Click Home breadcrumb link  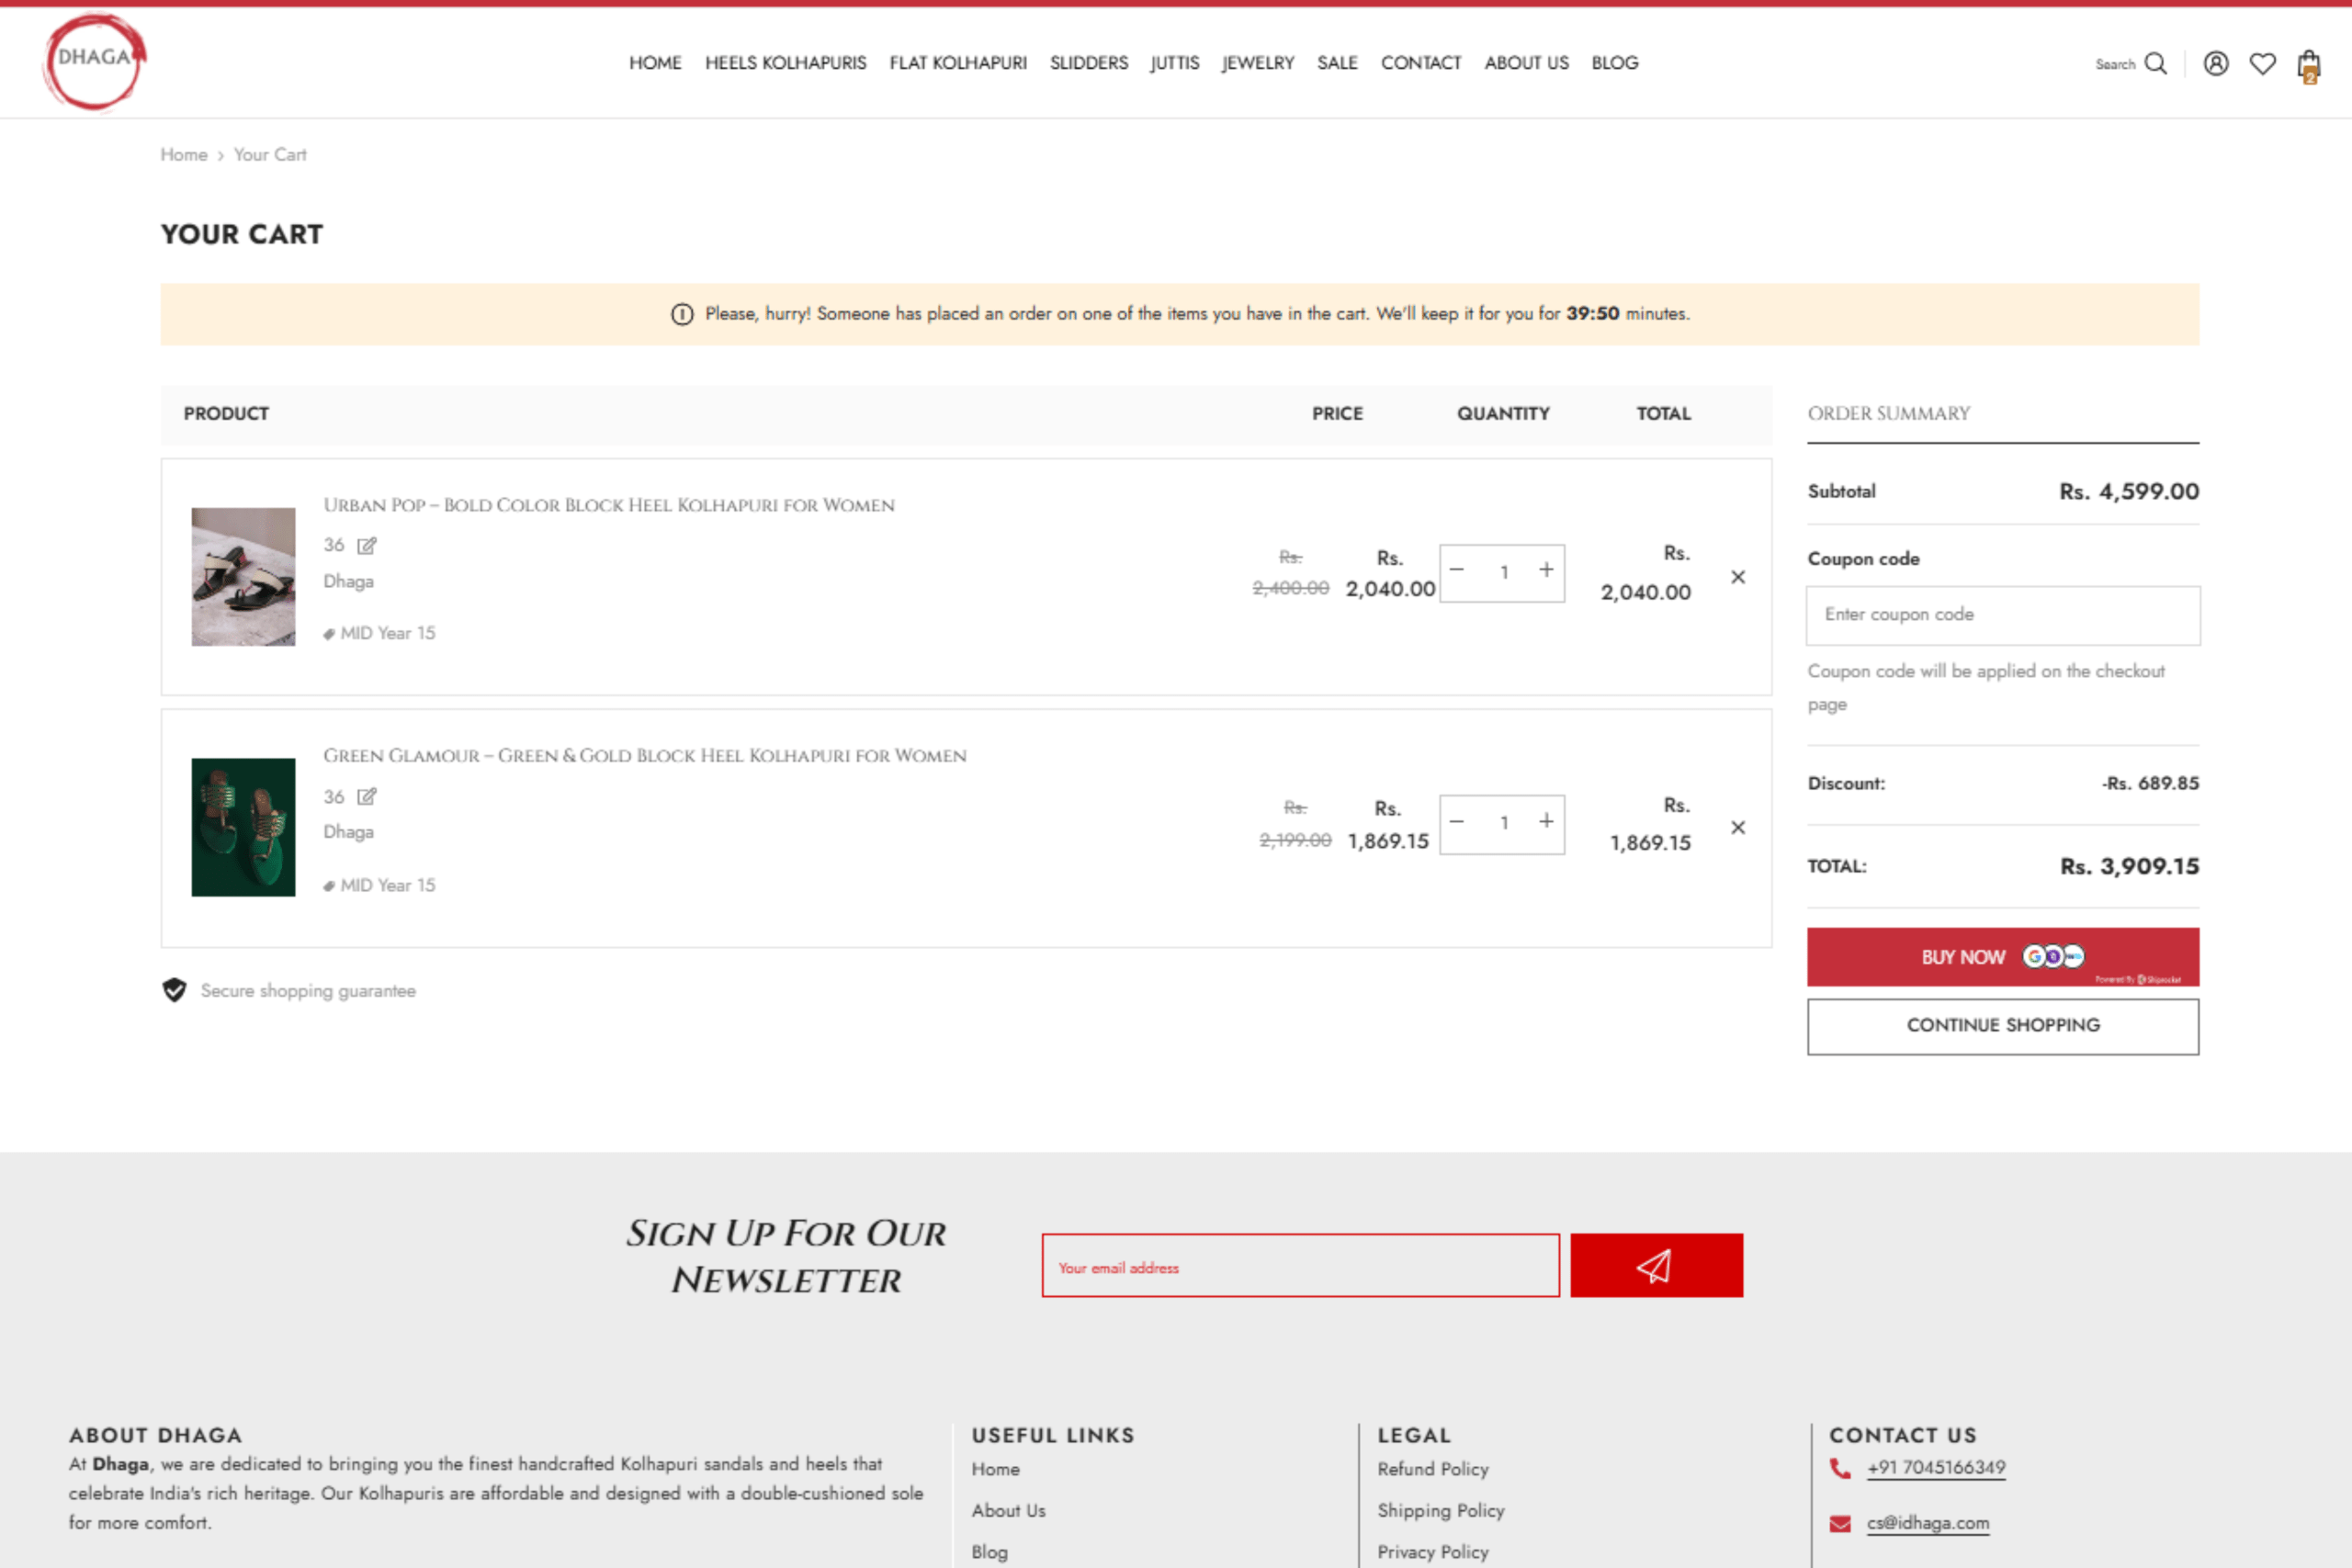[184, 155]
